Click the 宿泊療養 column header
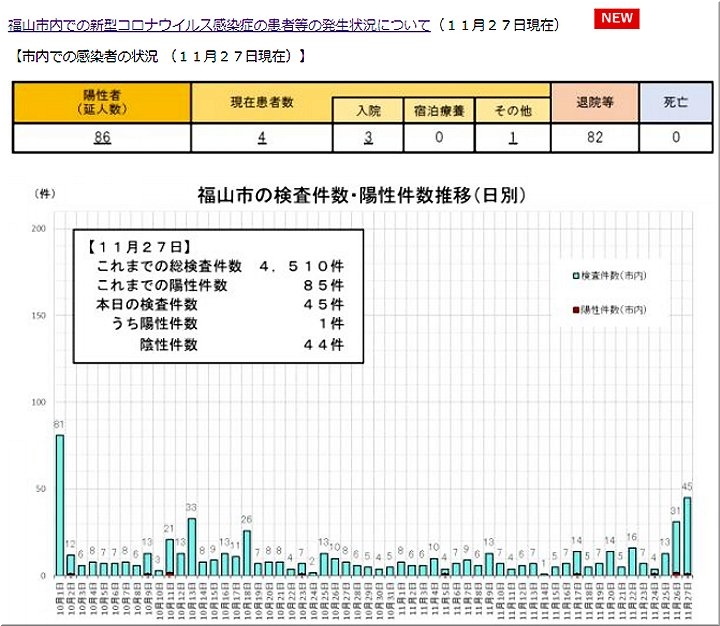720x626 pixels. 439,111
